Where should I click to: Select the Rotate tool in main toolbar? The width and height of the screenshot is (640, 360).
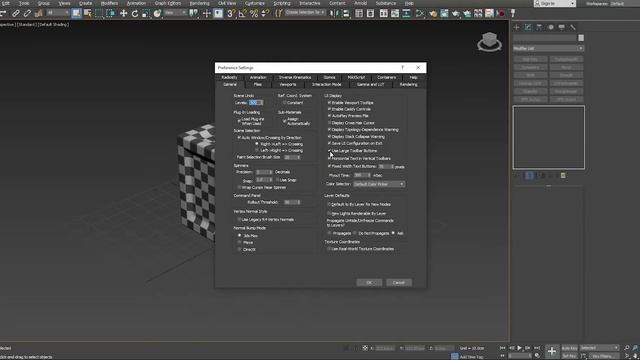click(135, 13)
